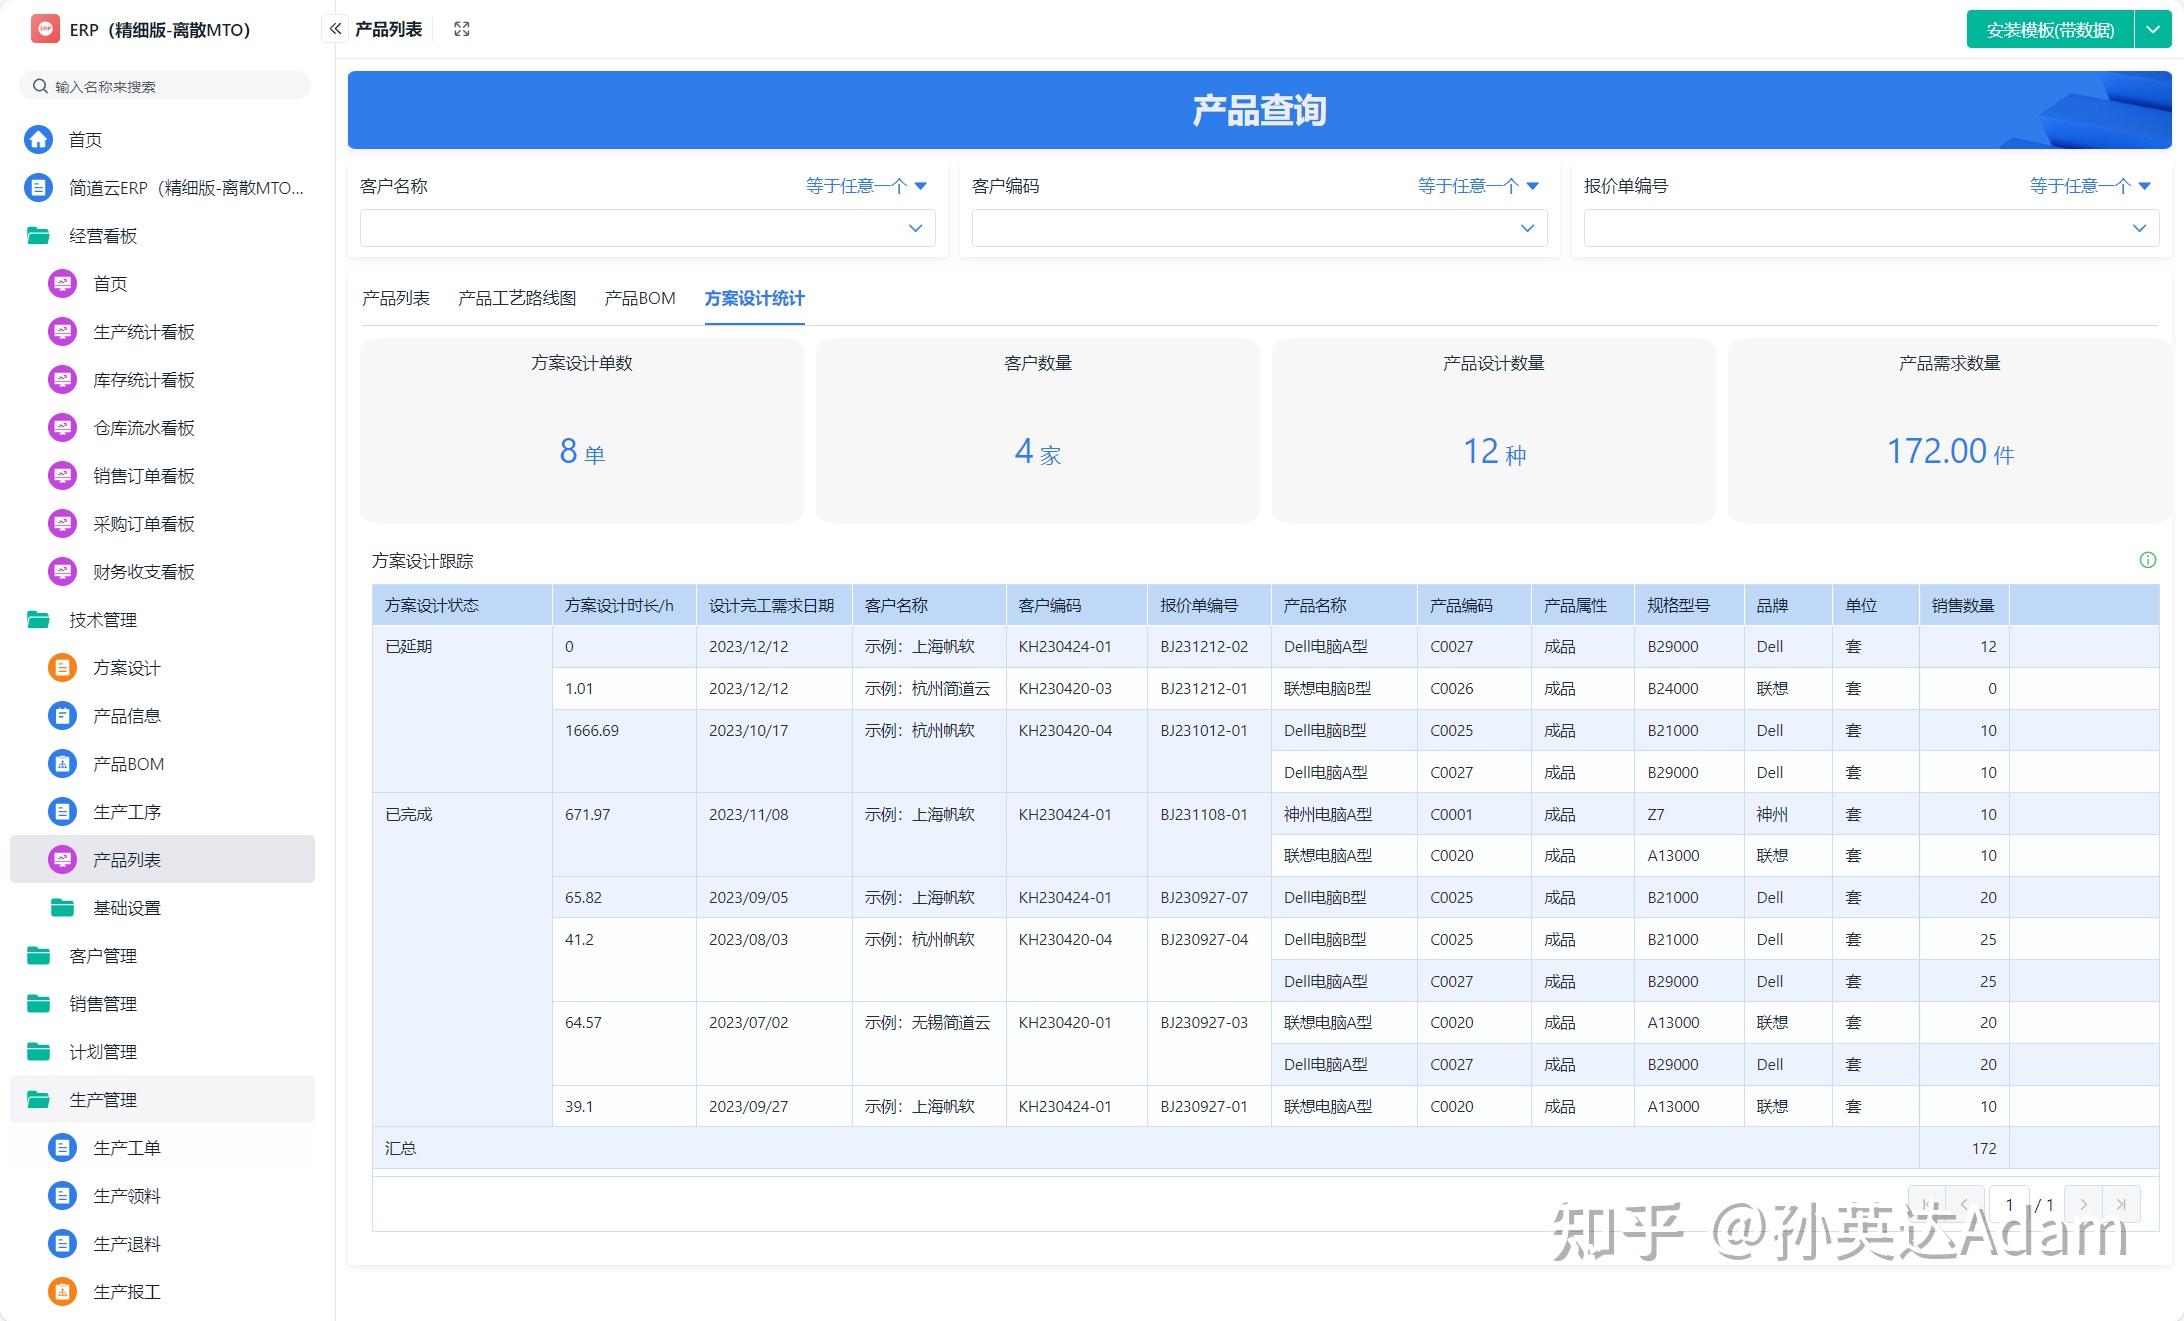The width and height of the screenshot is (2184, 1321).
Task: Switch to the 产品列表 tab
Action: (x=396, y=298)
